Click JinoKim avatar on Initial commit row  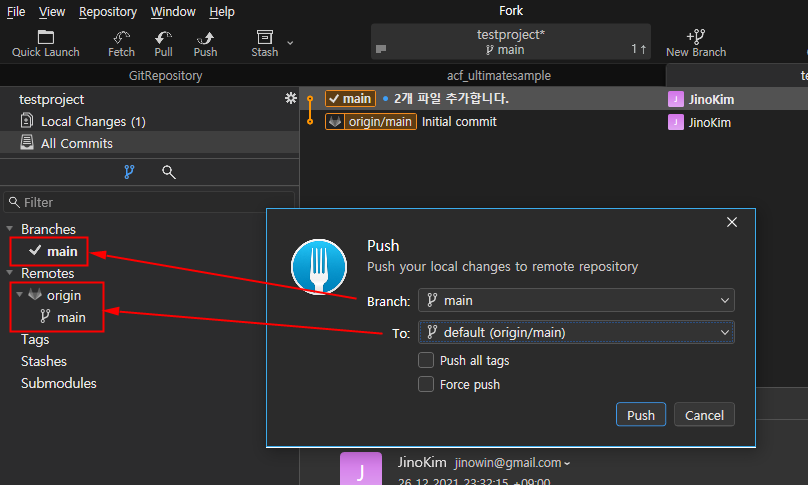coord(676,122)
